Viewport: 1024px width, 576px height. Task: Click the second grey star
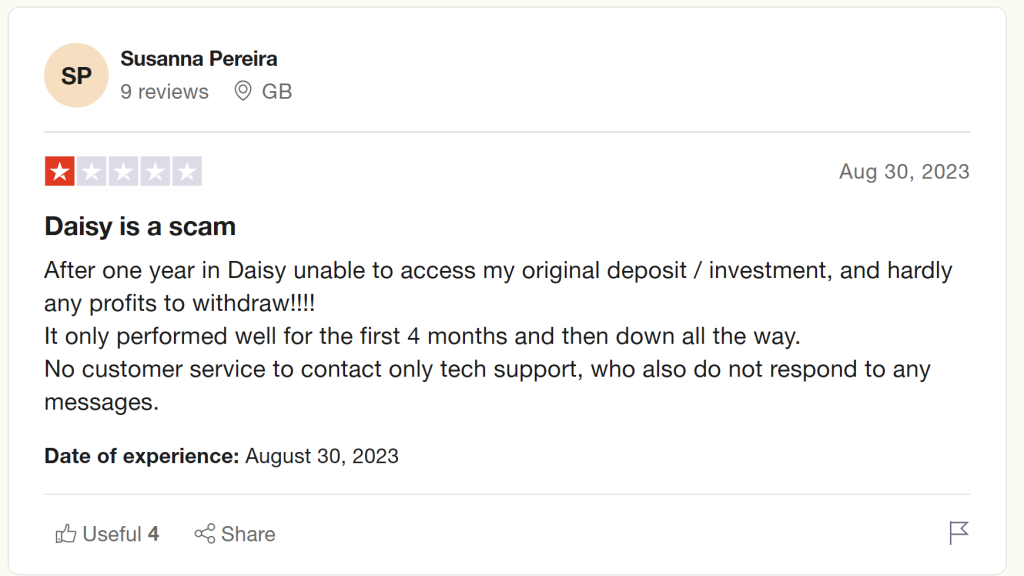91,171
